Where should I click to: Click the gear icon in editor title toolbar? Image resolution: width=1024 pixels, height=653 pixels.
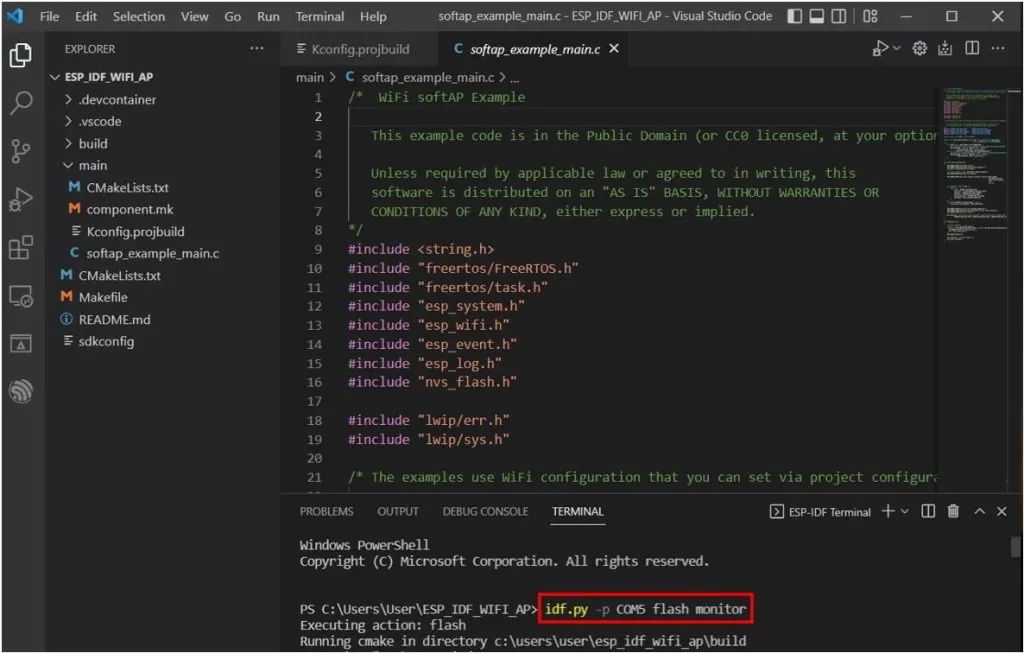pos(920,48)
